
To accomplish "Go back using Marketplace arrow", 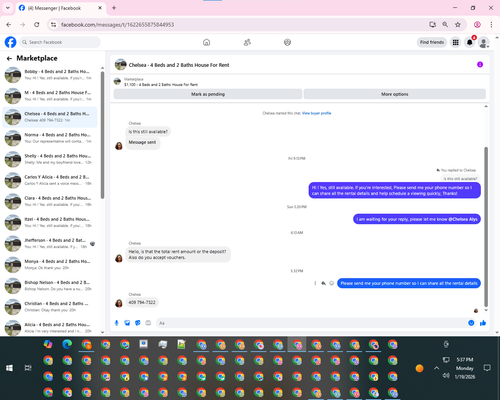I will (9, 58).
